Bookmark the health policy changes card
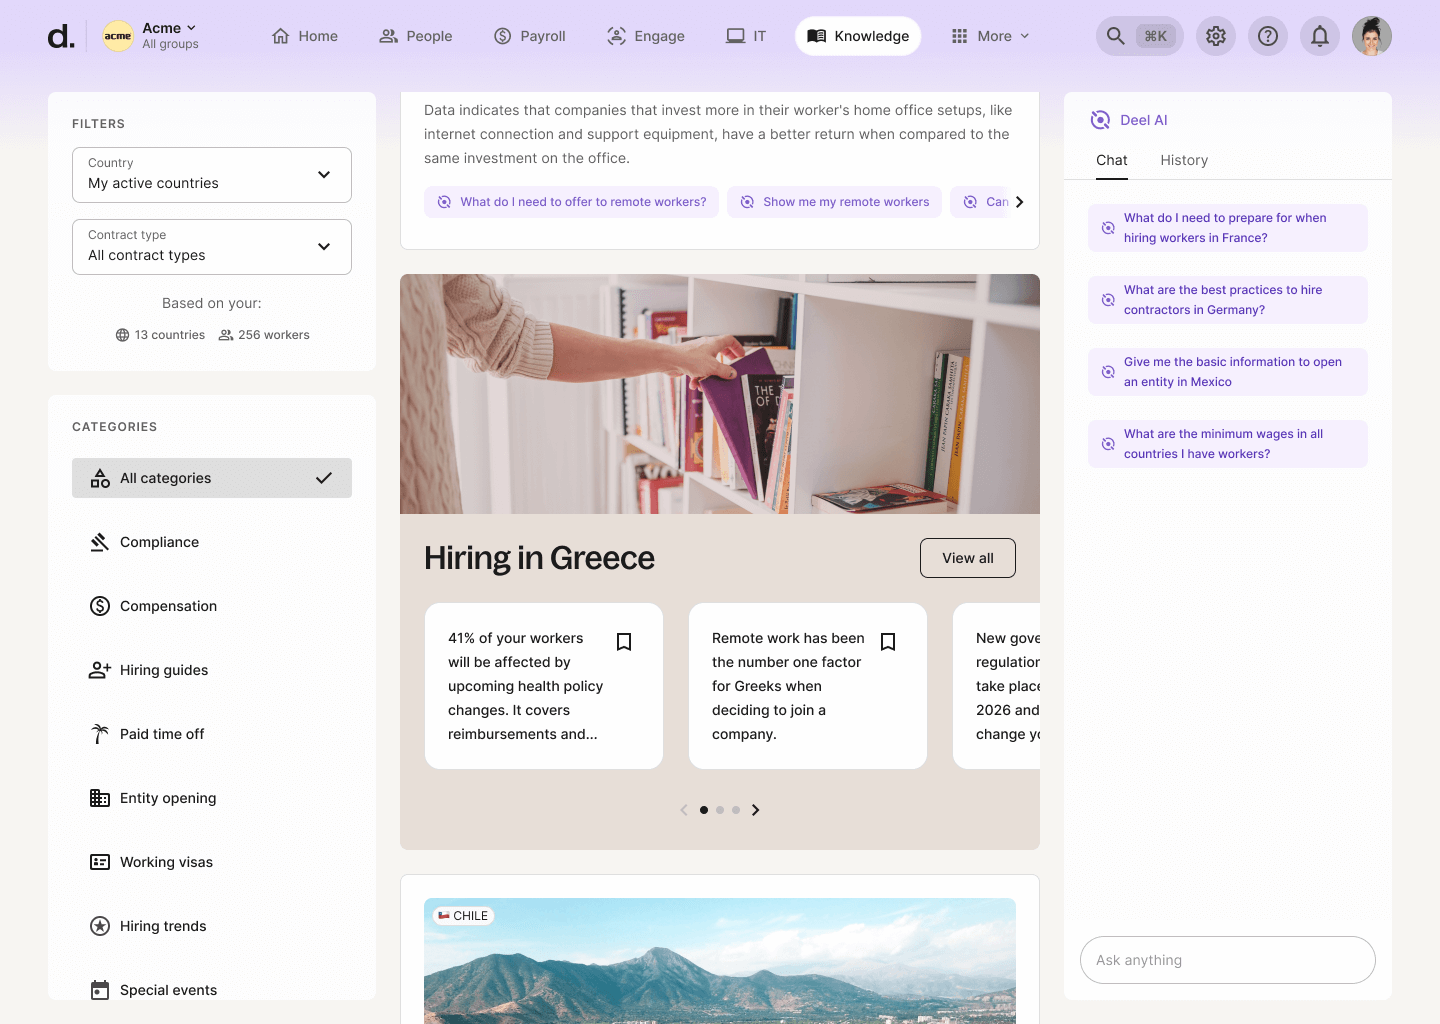 624,641
